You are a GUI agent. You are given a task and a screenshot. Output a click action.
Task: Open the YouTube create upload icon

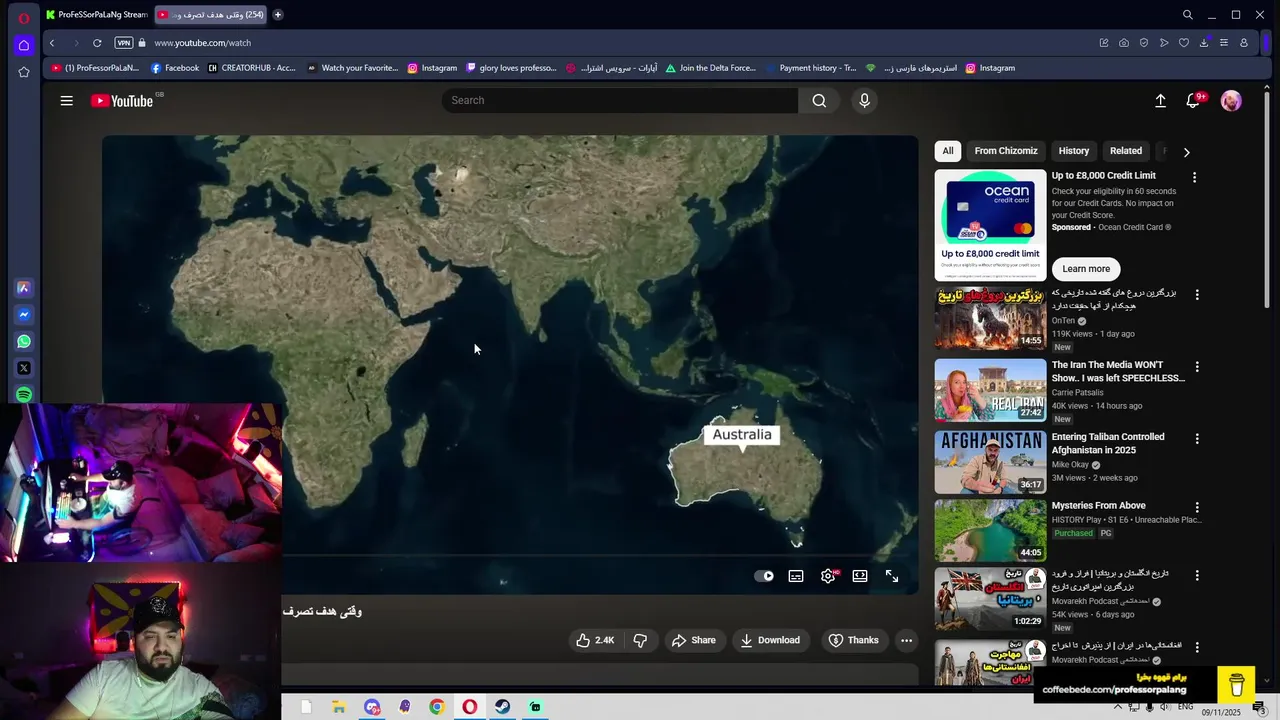point(1160,100)
